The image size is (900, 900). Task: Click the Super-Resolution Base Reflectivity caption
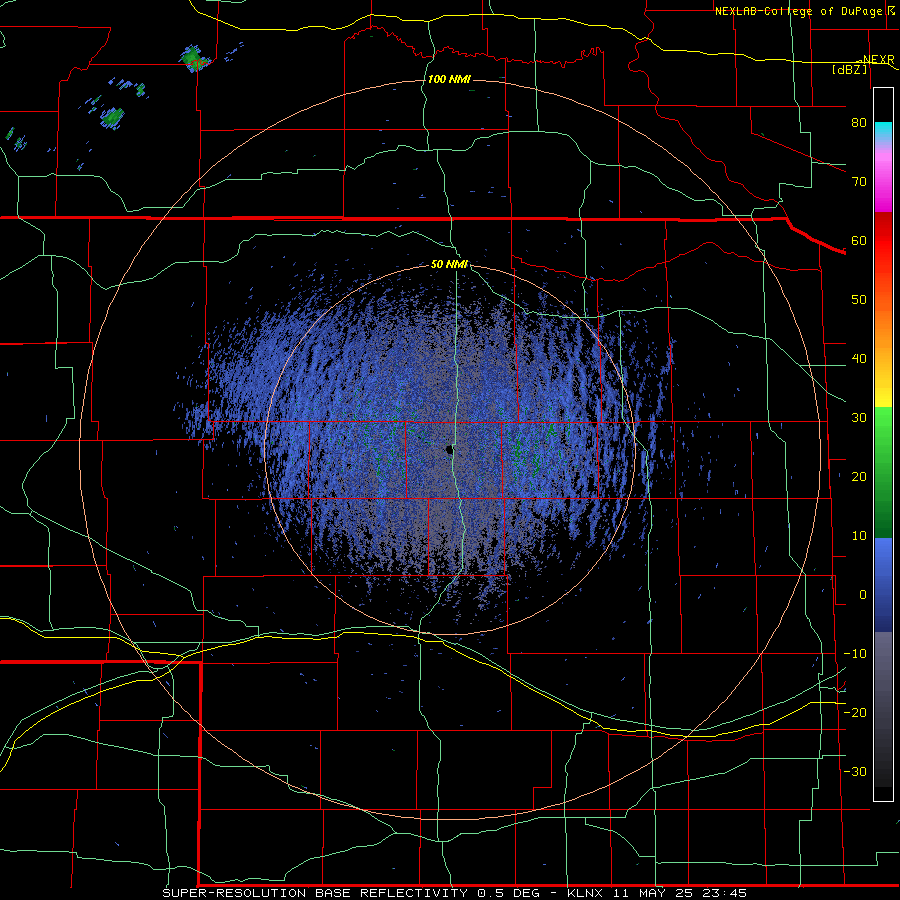click(455, 893)
